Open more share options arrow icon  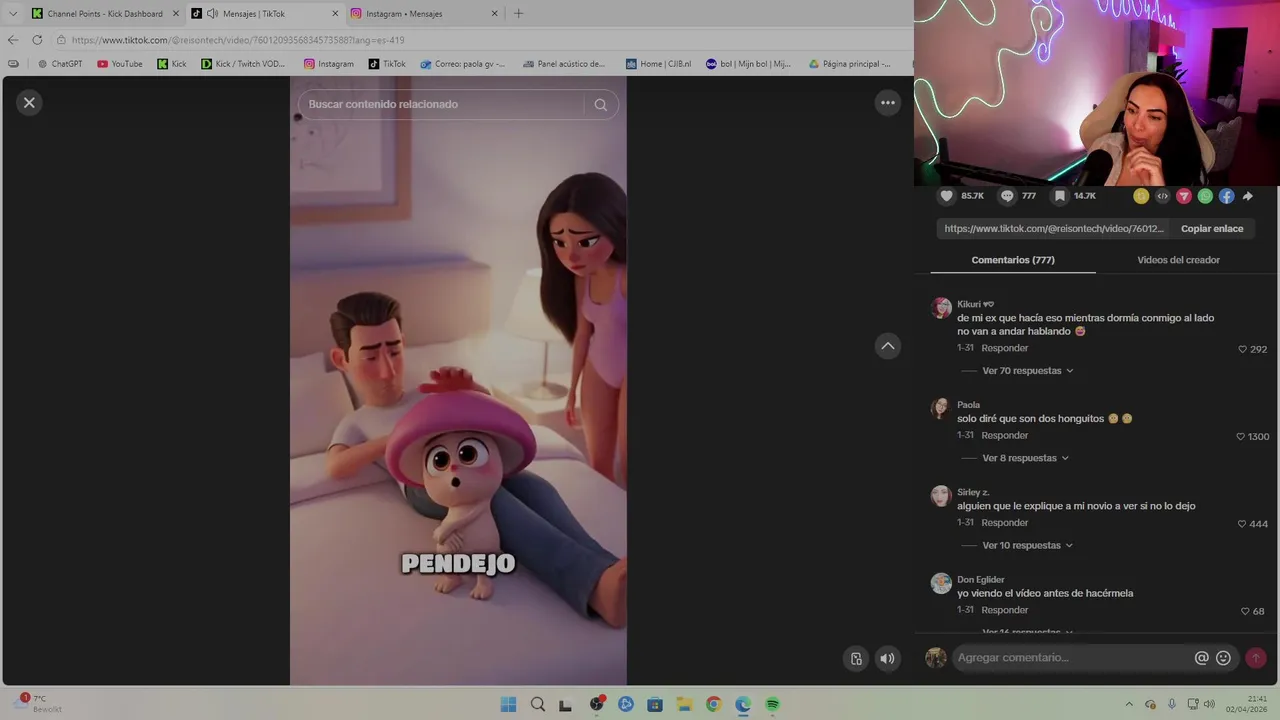coord(1248,196)
